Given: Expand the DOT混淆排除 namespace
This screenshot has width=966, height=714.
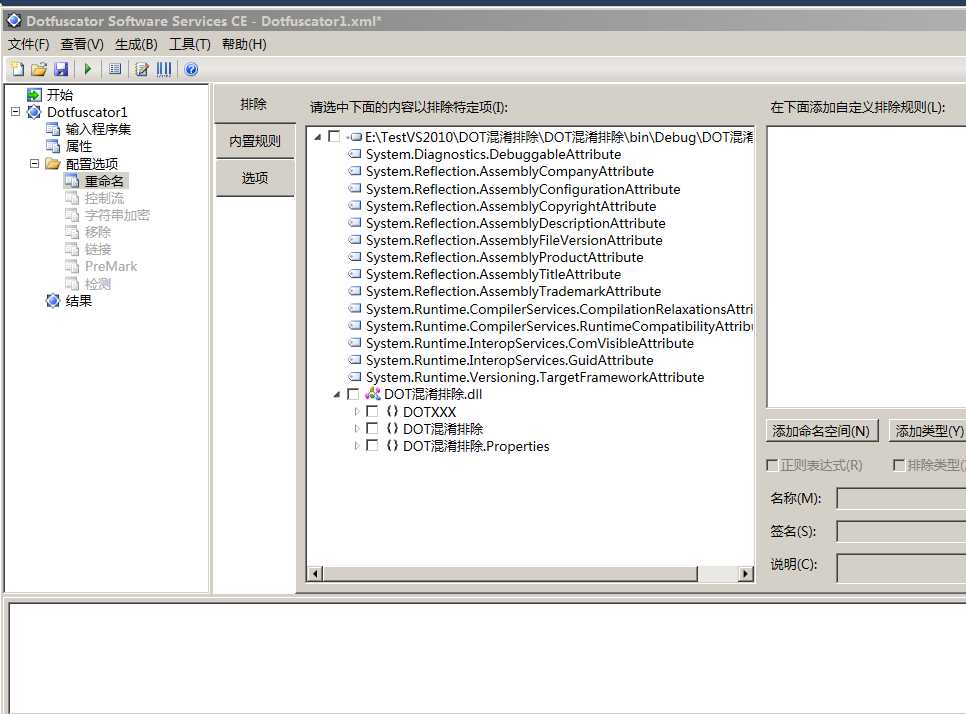Looking at the screenshot, I should [357, 428].
